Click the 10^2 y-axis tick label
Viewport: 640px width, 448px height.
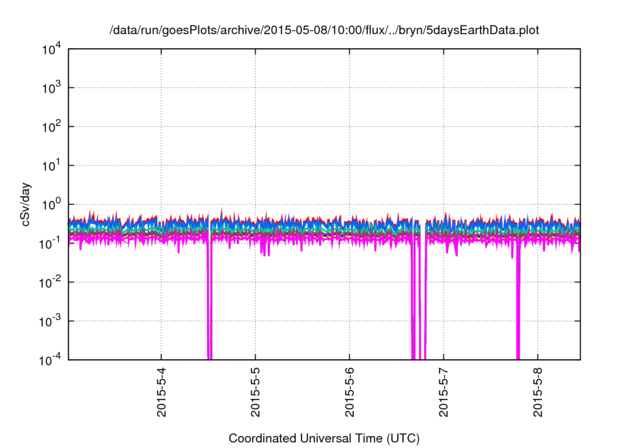pyautogui.click(x=51, y=126)
